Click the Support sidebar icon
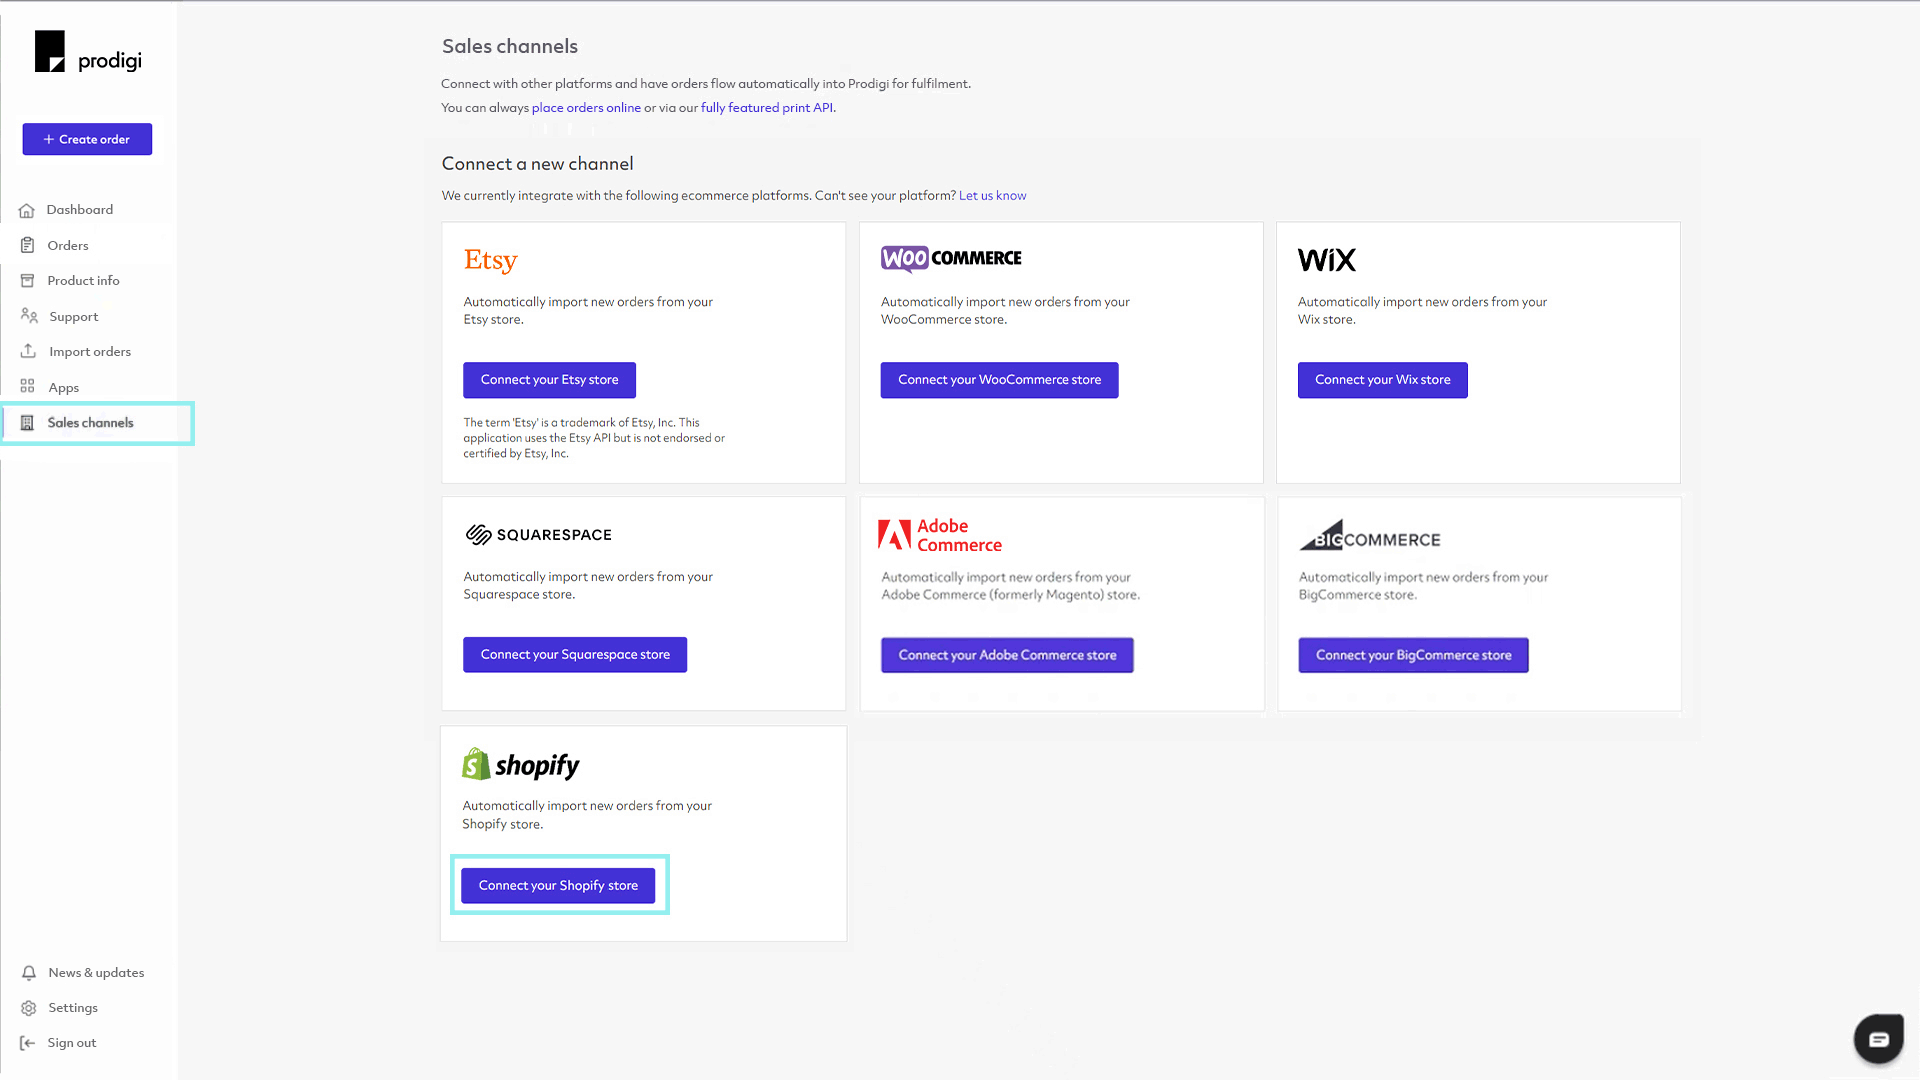The height and width of the screenshot is (1080, 1920). click(71, 316)
